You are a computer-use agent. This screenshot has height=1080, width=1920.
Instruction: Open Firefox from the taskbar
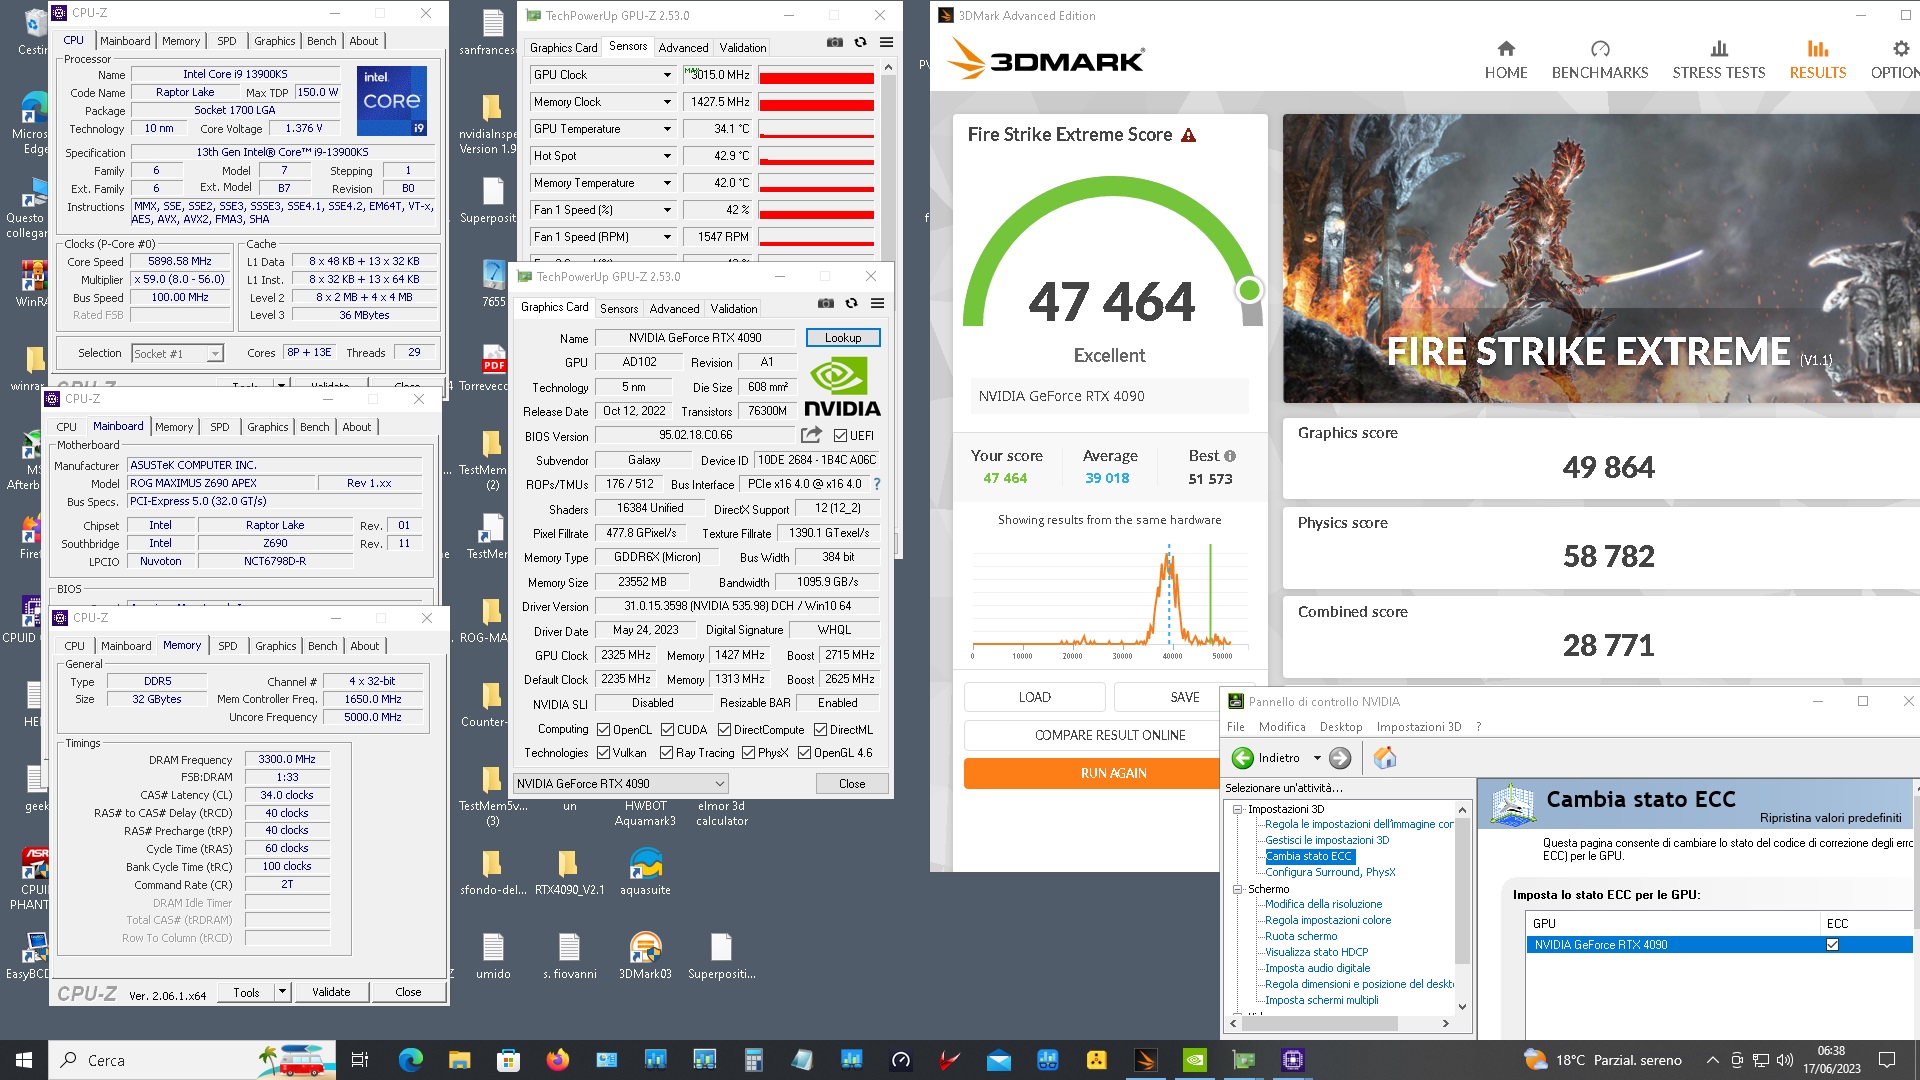[x=557, y=1060]
